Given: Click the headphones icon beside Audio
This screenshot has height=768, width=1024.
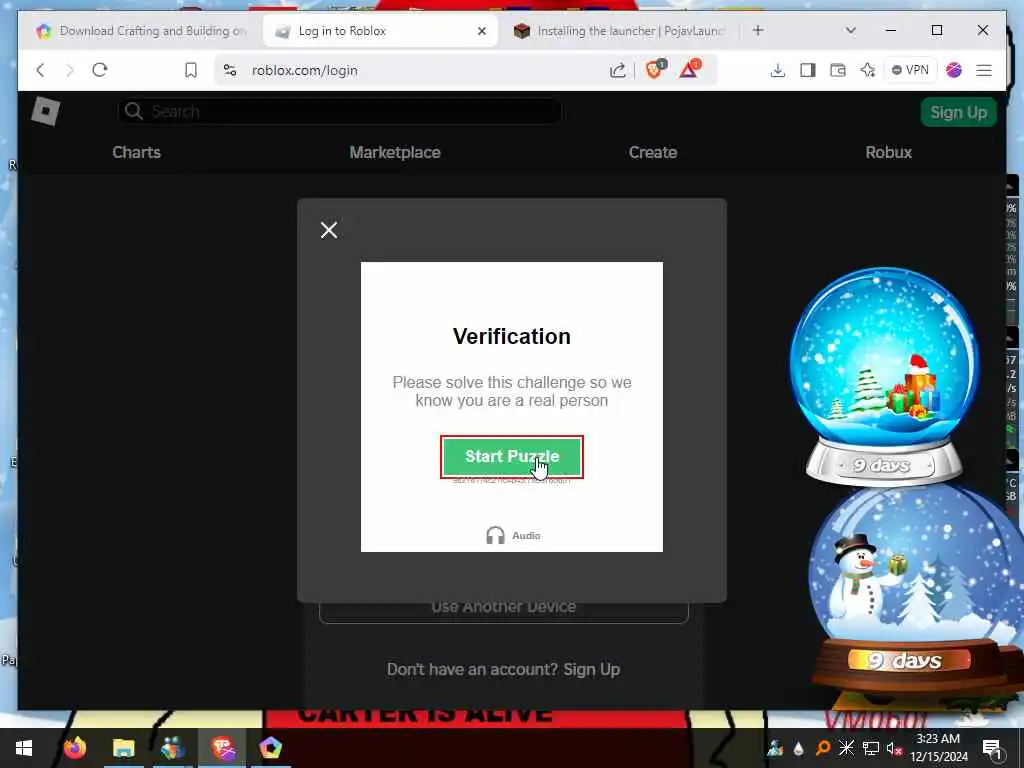Looking at the screenshot, I should tap(496, 536).
